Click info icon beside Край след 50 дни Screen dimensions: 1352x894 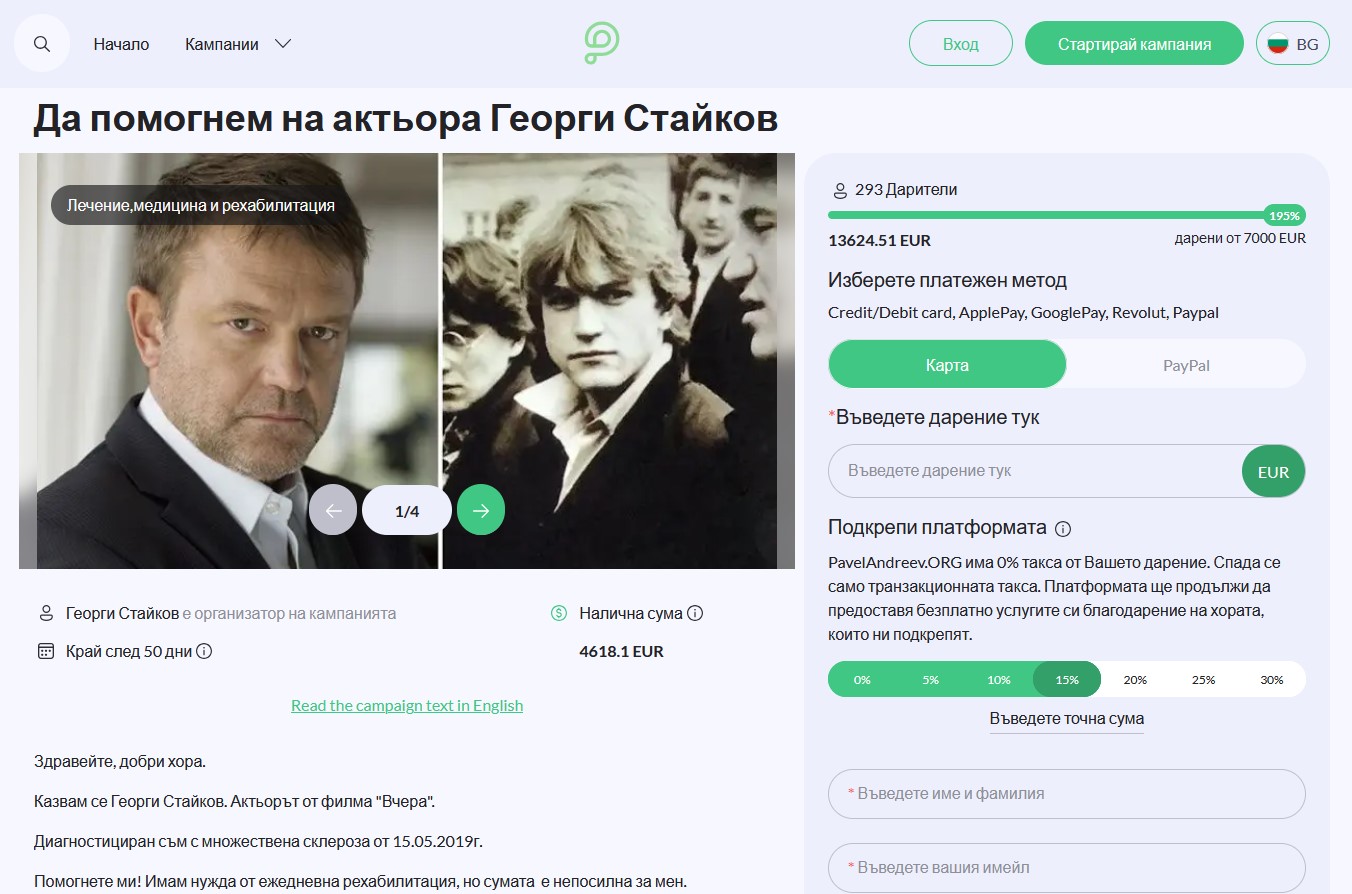[204, 651]
